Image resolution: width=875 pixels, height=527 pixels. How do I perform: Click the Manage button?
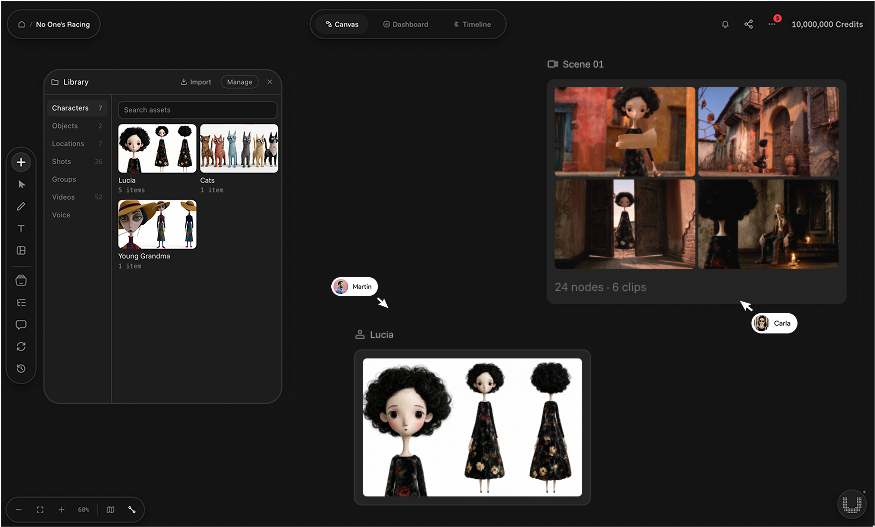pos(239,82)
